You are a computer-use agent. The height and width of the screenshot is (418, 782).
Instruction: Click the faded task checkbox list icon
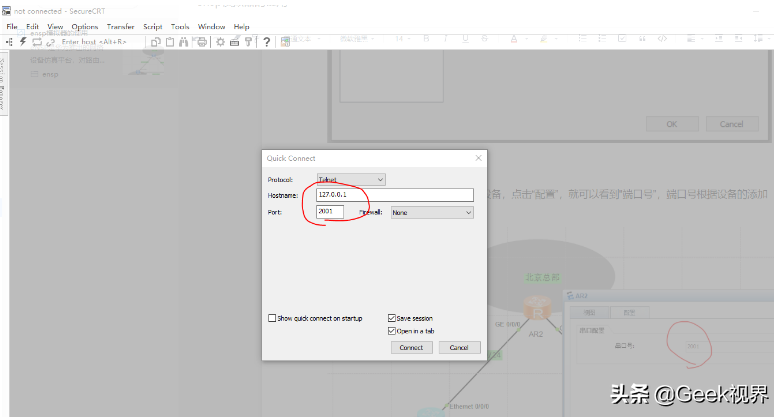(x=622, y=38)
